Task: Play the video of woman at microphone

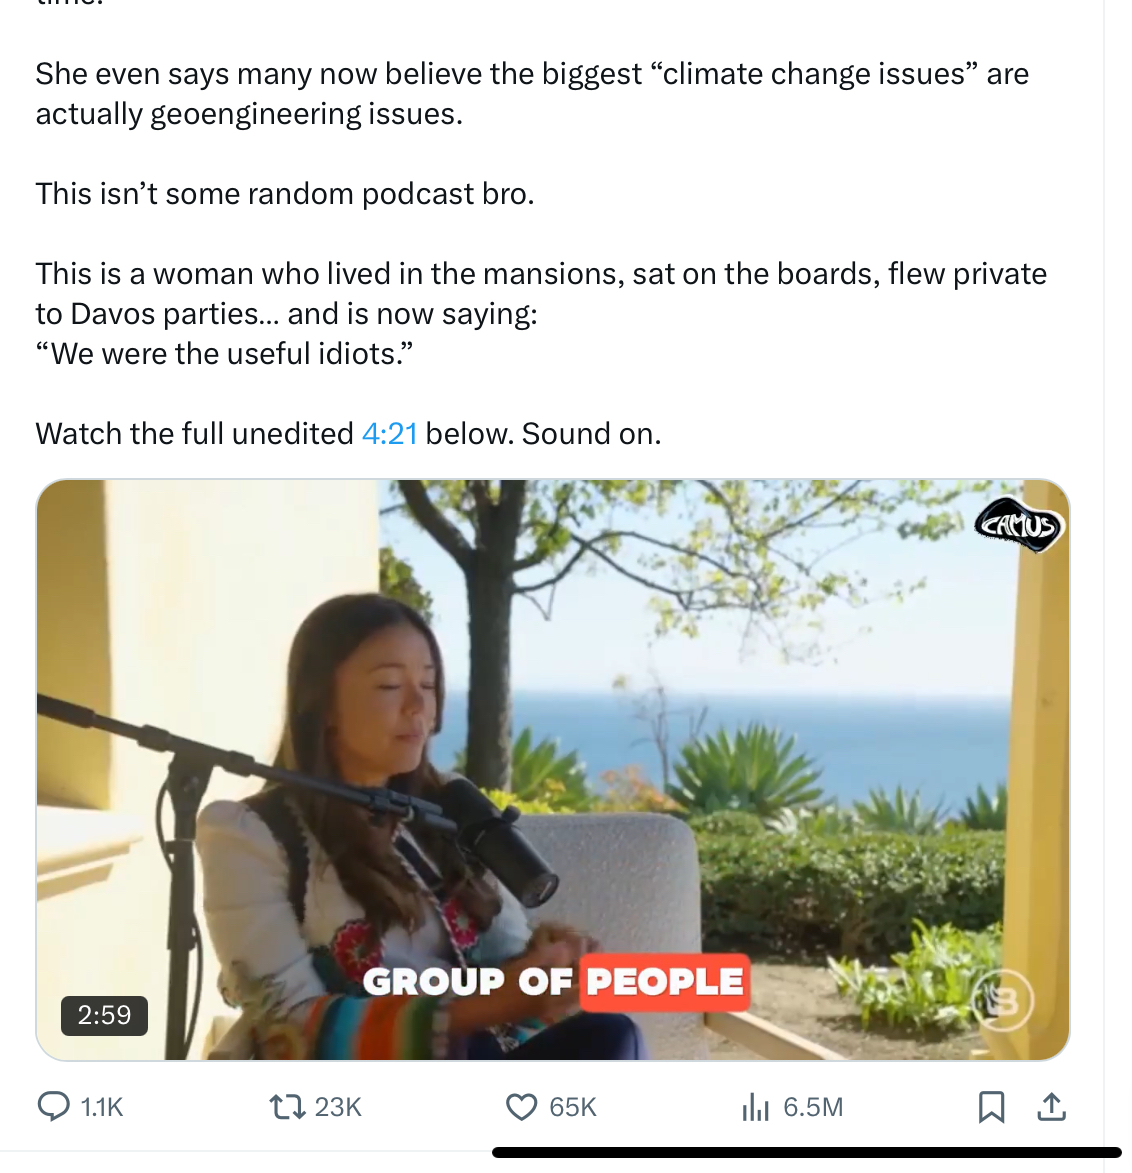Action: point(553,769)
